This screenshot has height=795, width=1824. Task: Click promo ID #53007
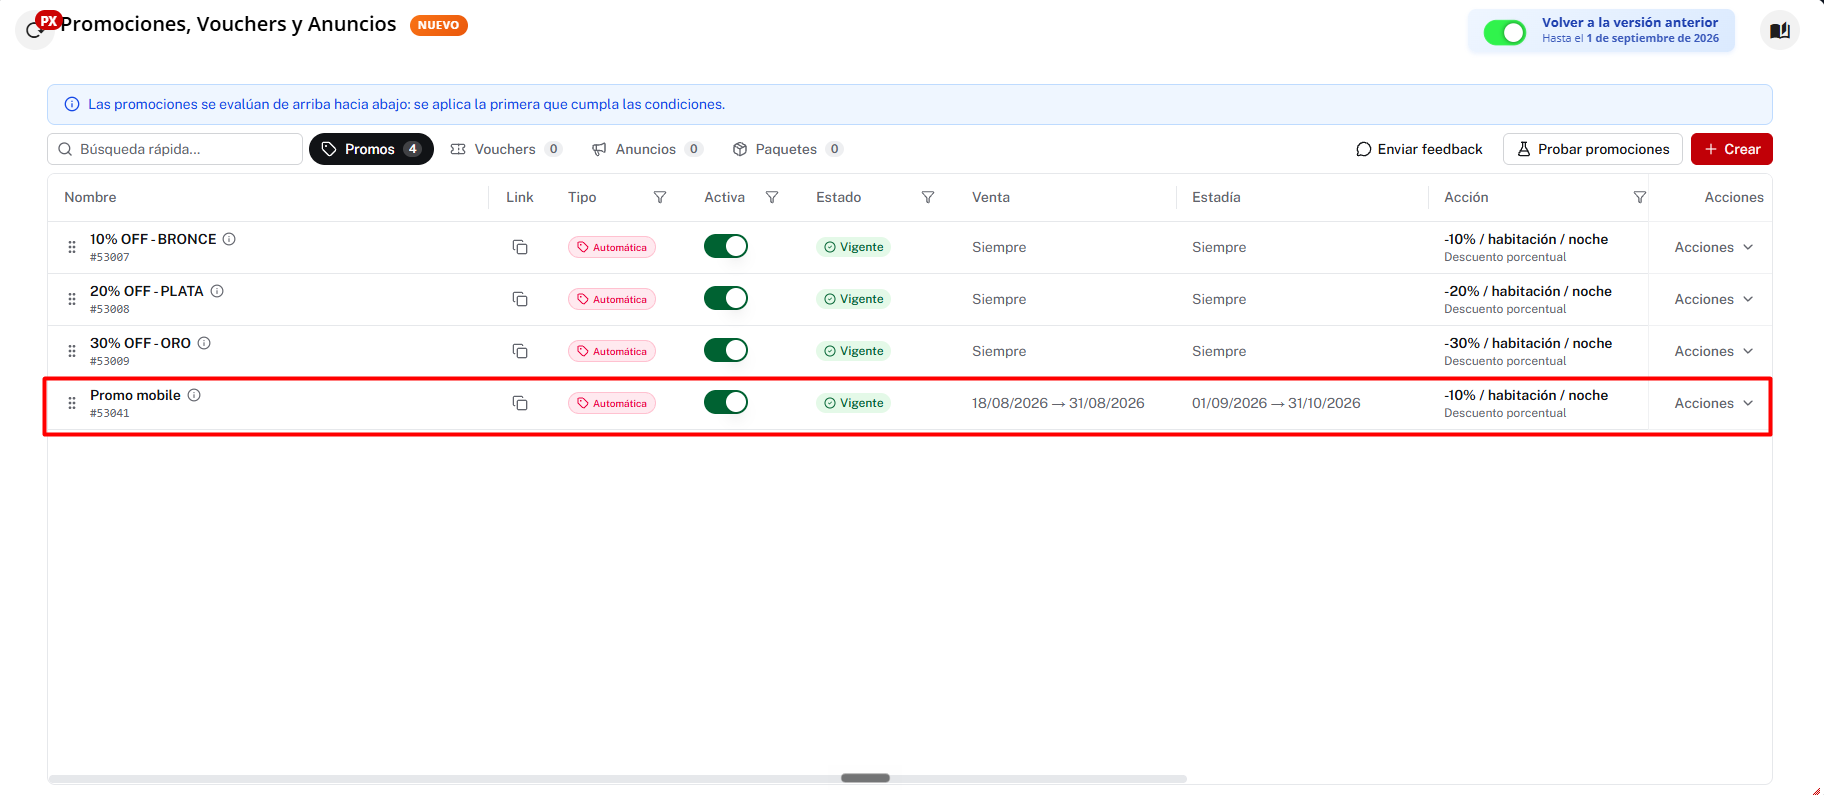(110, 257)
